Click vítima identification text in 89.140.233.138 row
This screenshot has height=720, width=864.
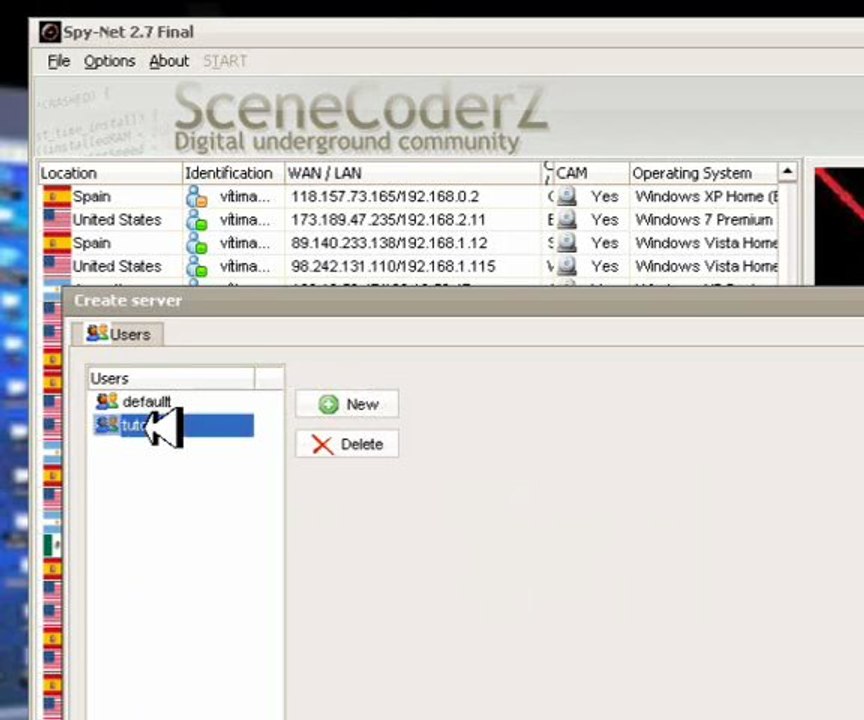[245, 243]
